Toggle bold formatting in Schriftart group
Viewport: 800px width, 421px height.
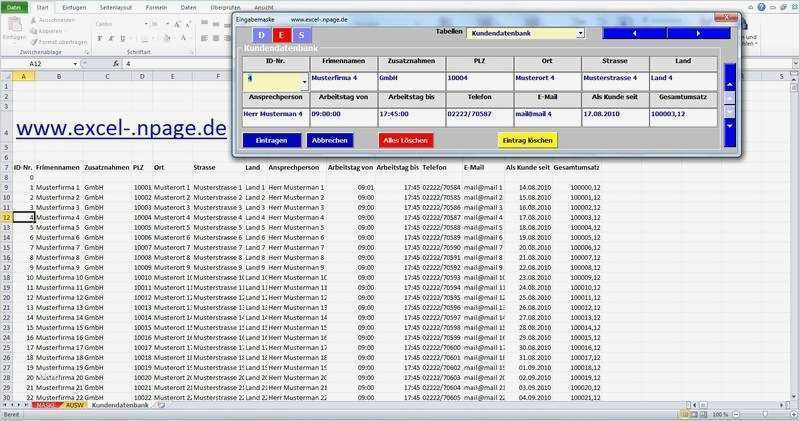(99, 38)
